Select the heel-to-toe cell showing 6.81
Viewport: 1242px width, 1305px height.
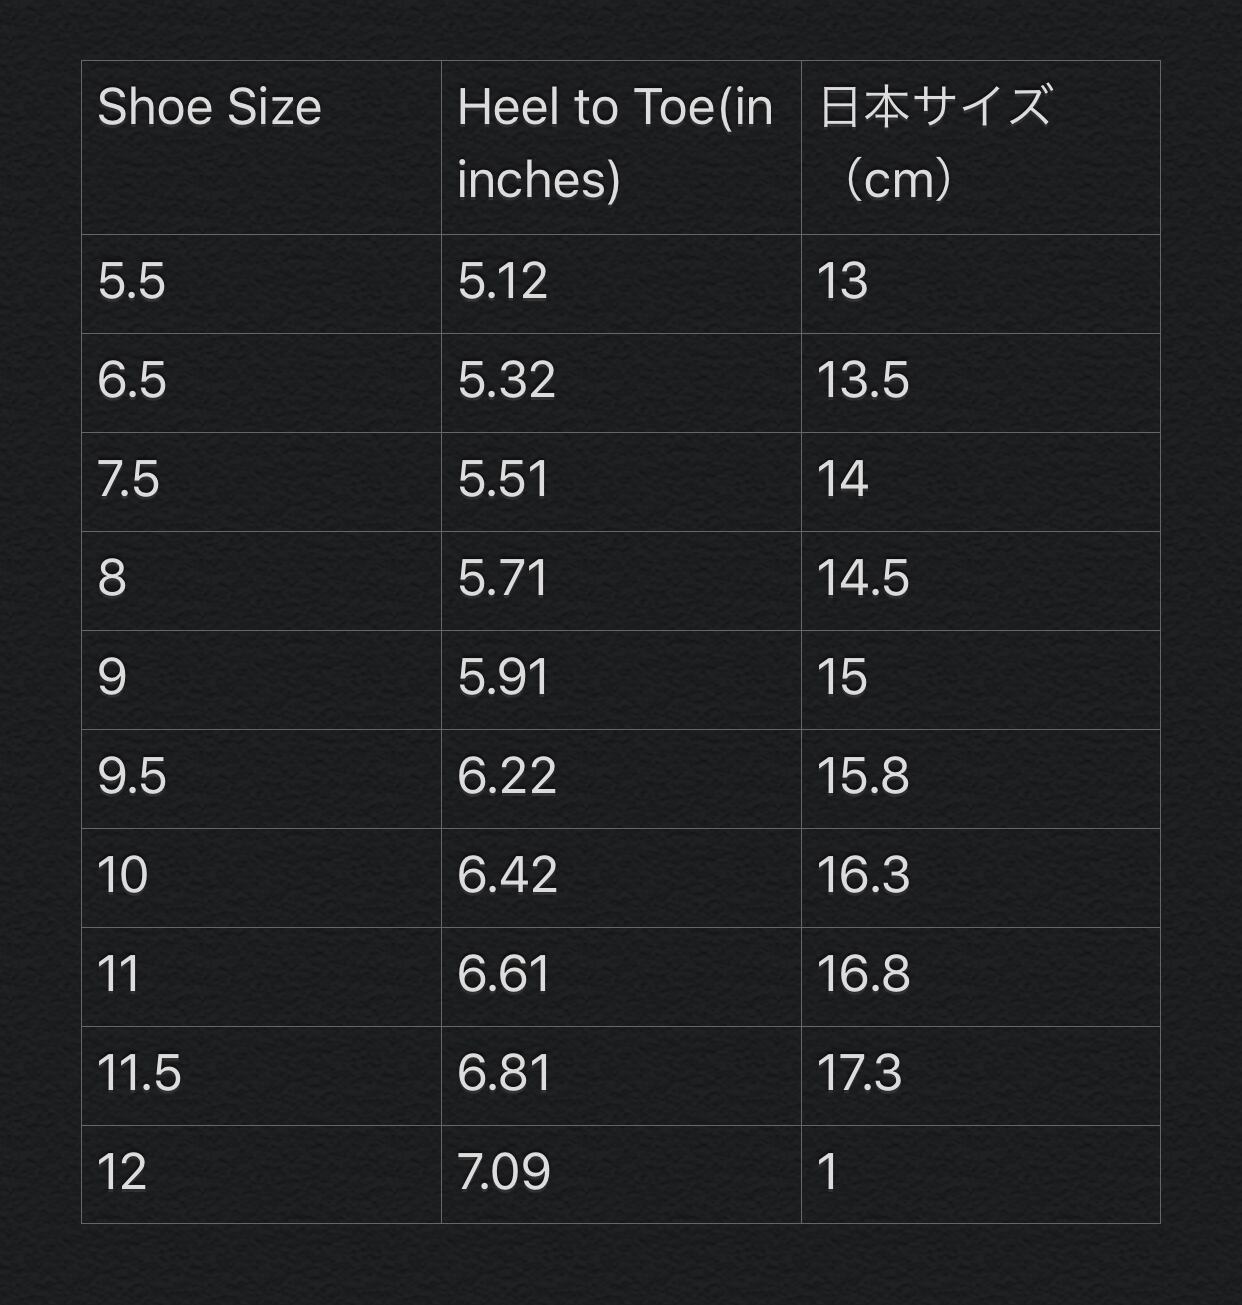(x=620, y=1076)
